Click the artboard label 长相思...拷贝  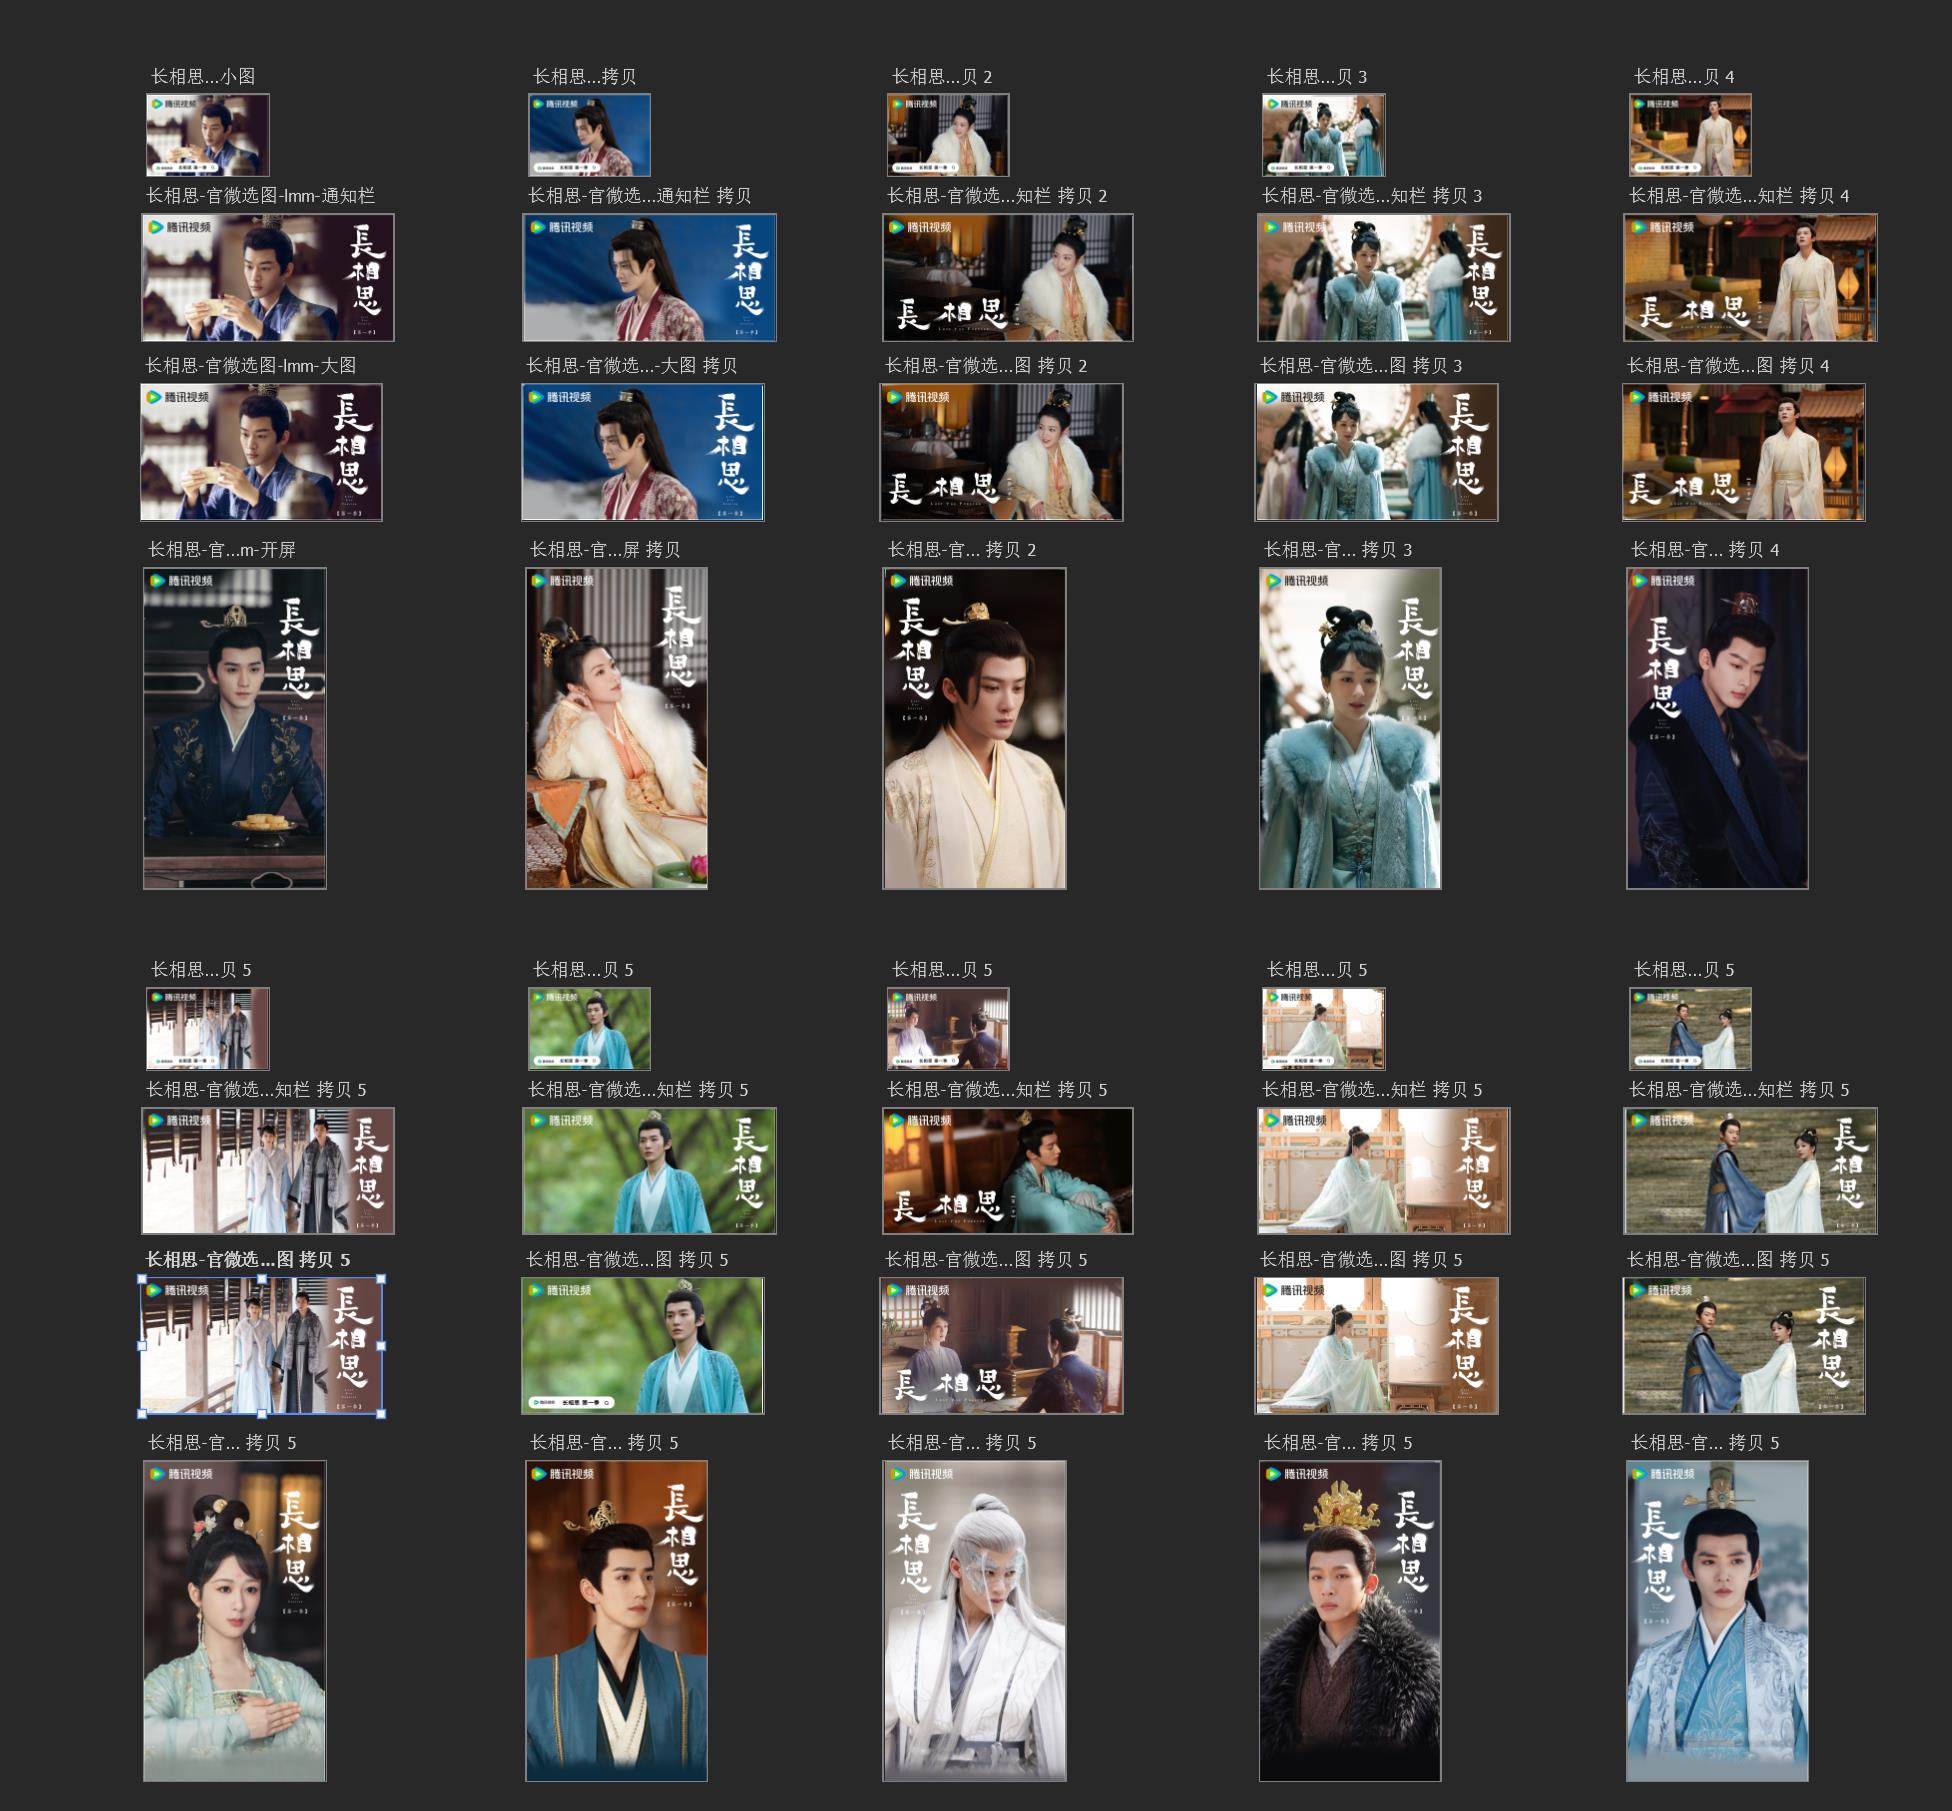coord(584,76)
